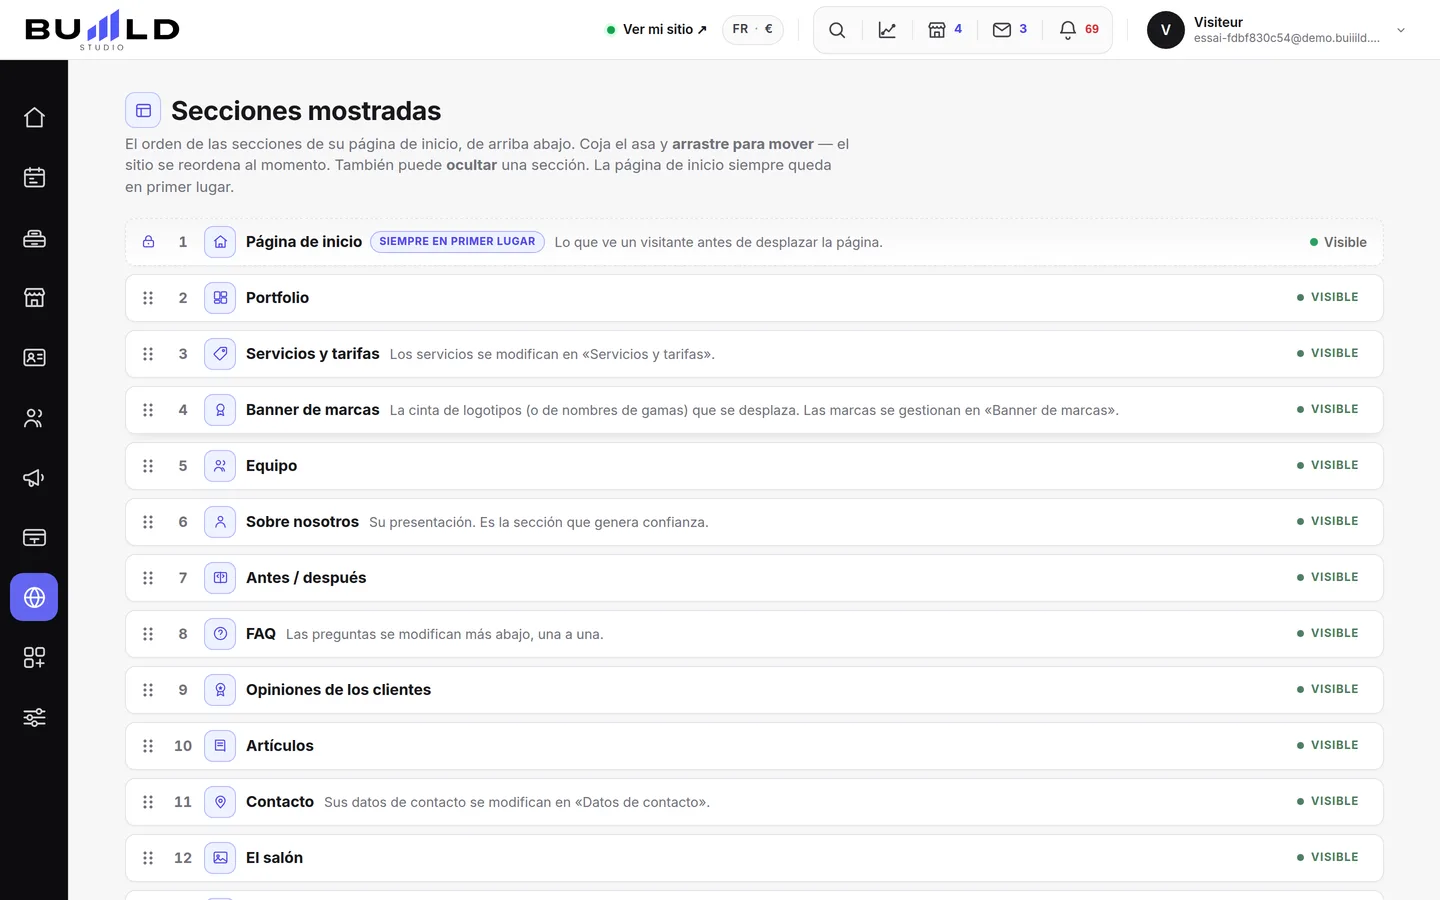The width and height of the screenshot is (1440, 900).
Task: Grab the drag handle of Equipo row
Action: [x=148, y=466]
